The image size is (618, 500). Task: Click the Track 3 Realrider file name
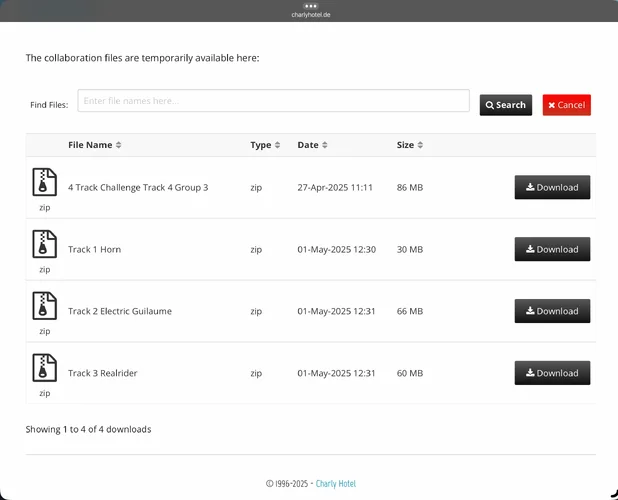[102, 373]
